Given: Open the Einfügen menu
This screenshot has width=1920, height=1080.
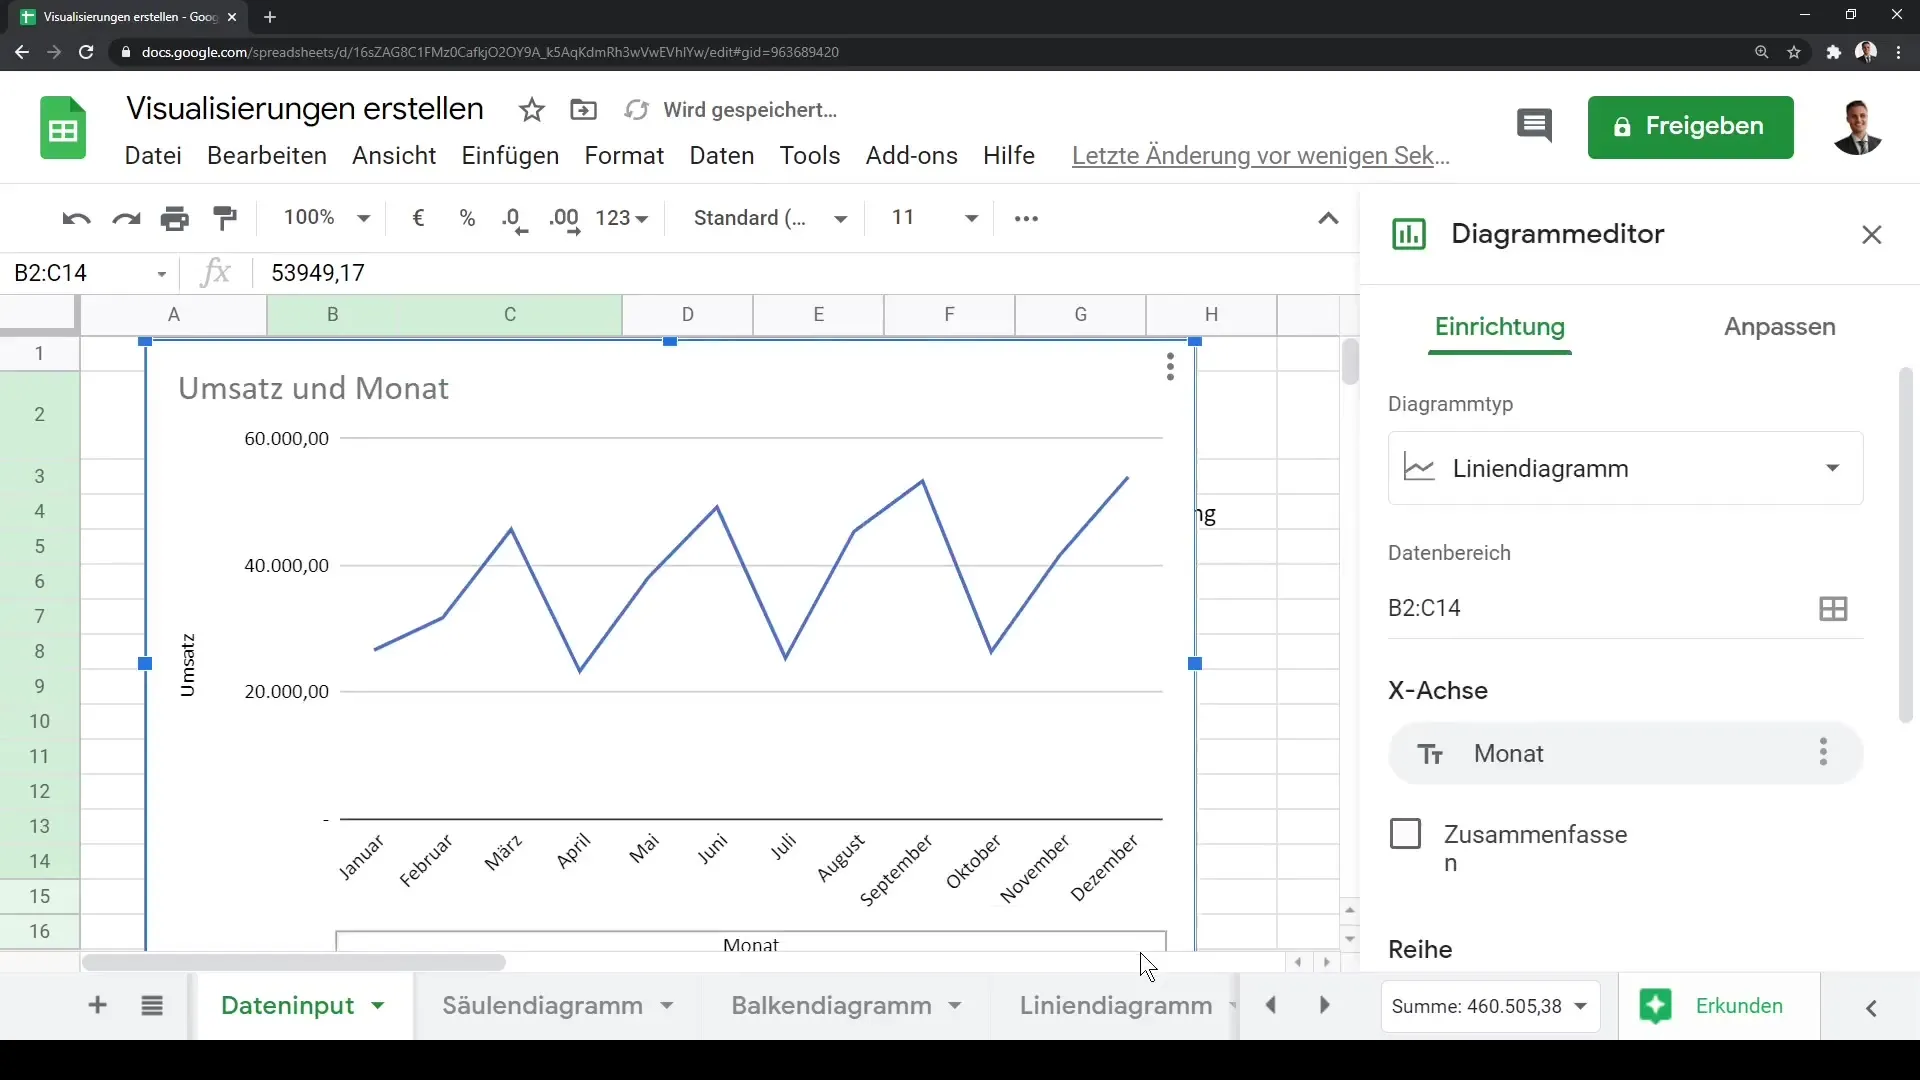Looking at the screenshot, I should click(x=510, y=156).
